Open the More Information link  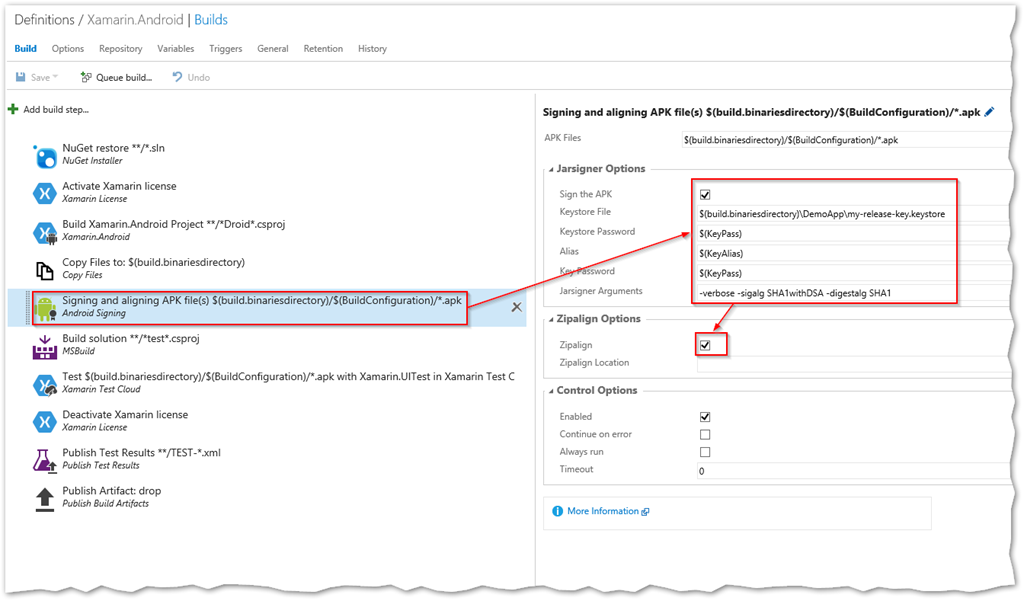(602, 511)
